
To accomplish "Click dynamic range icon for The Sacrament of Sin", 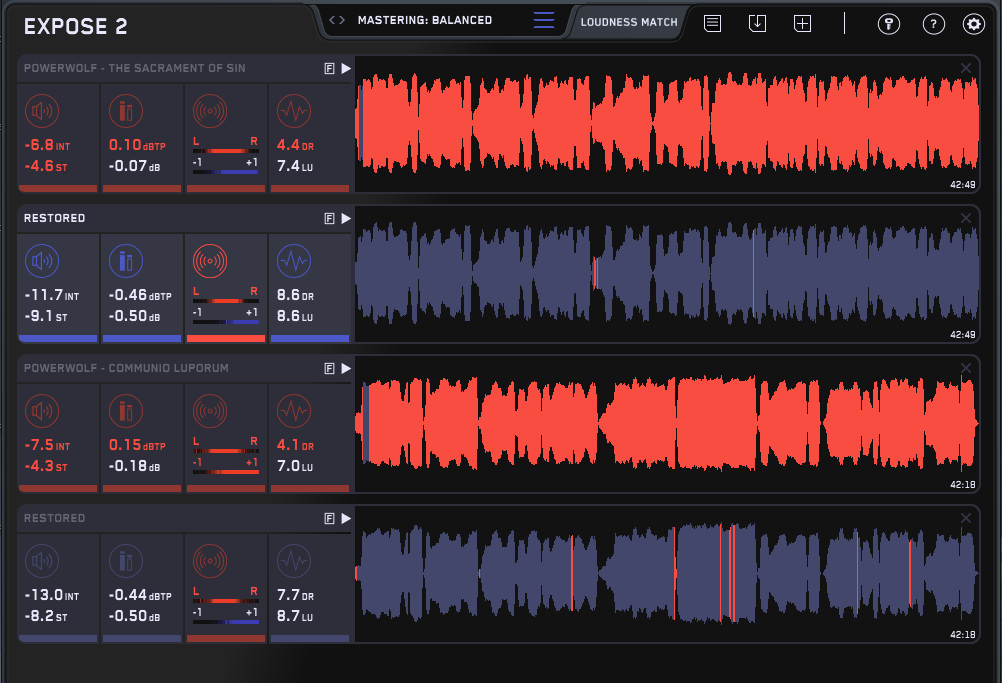I will (x=294, y=111).
